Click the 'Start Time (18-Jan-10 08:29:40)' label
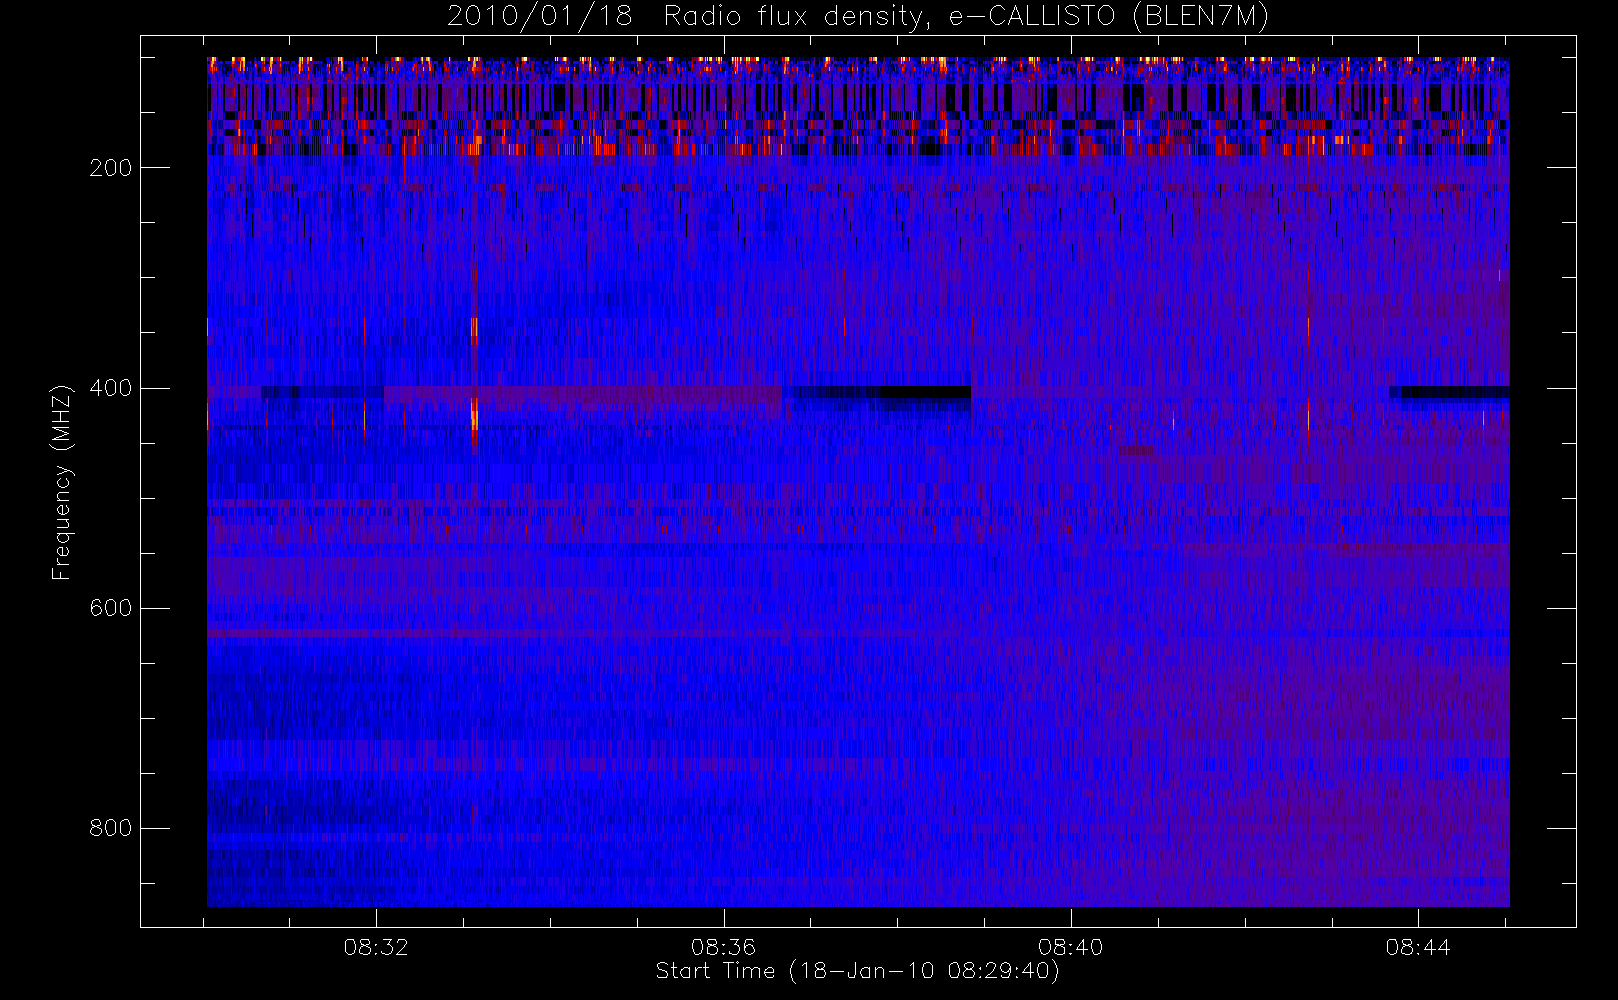 tap(857, 971)
